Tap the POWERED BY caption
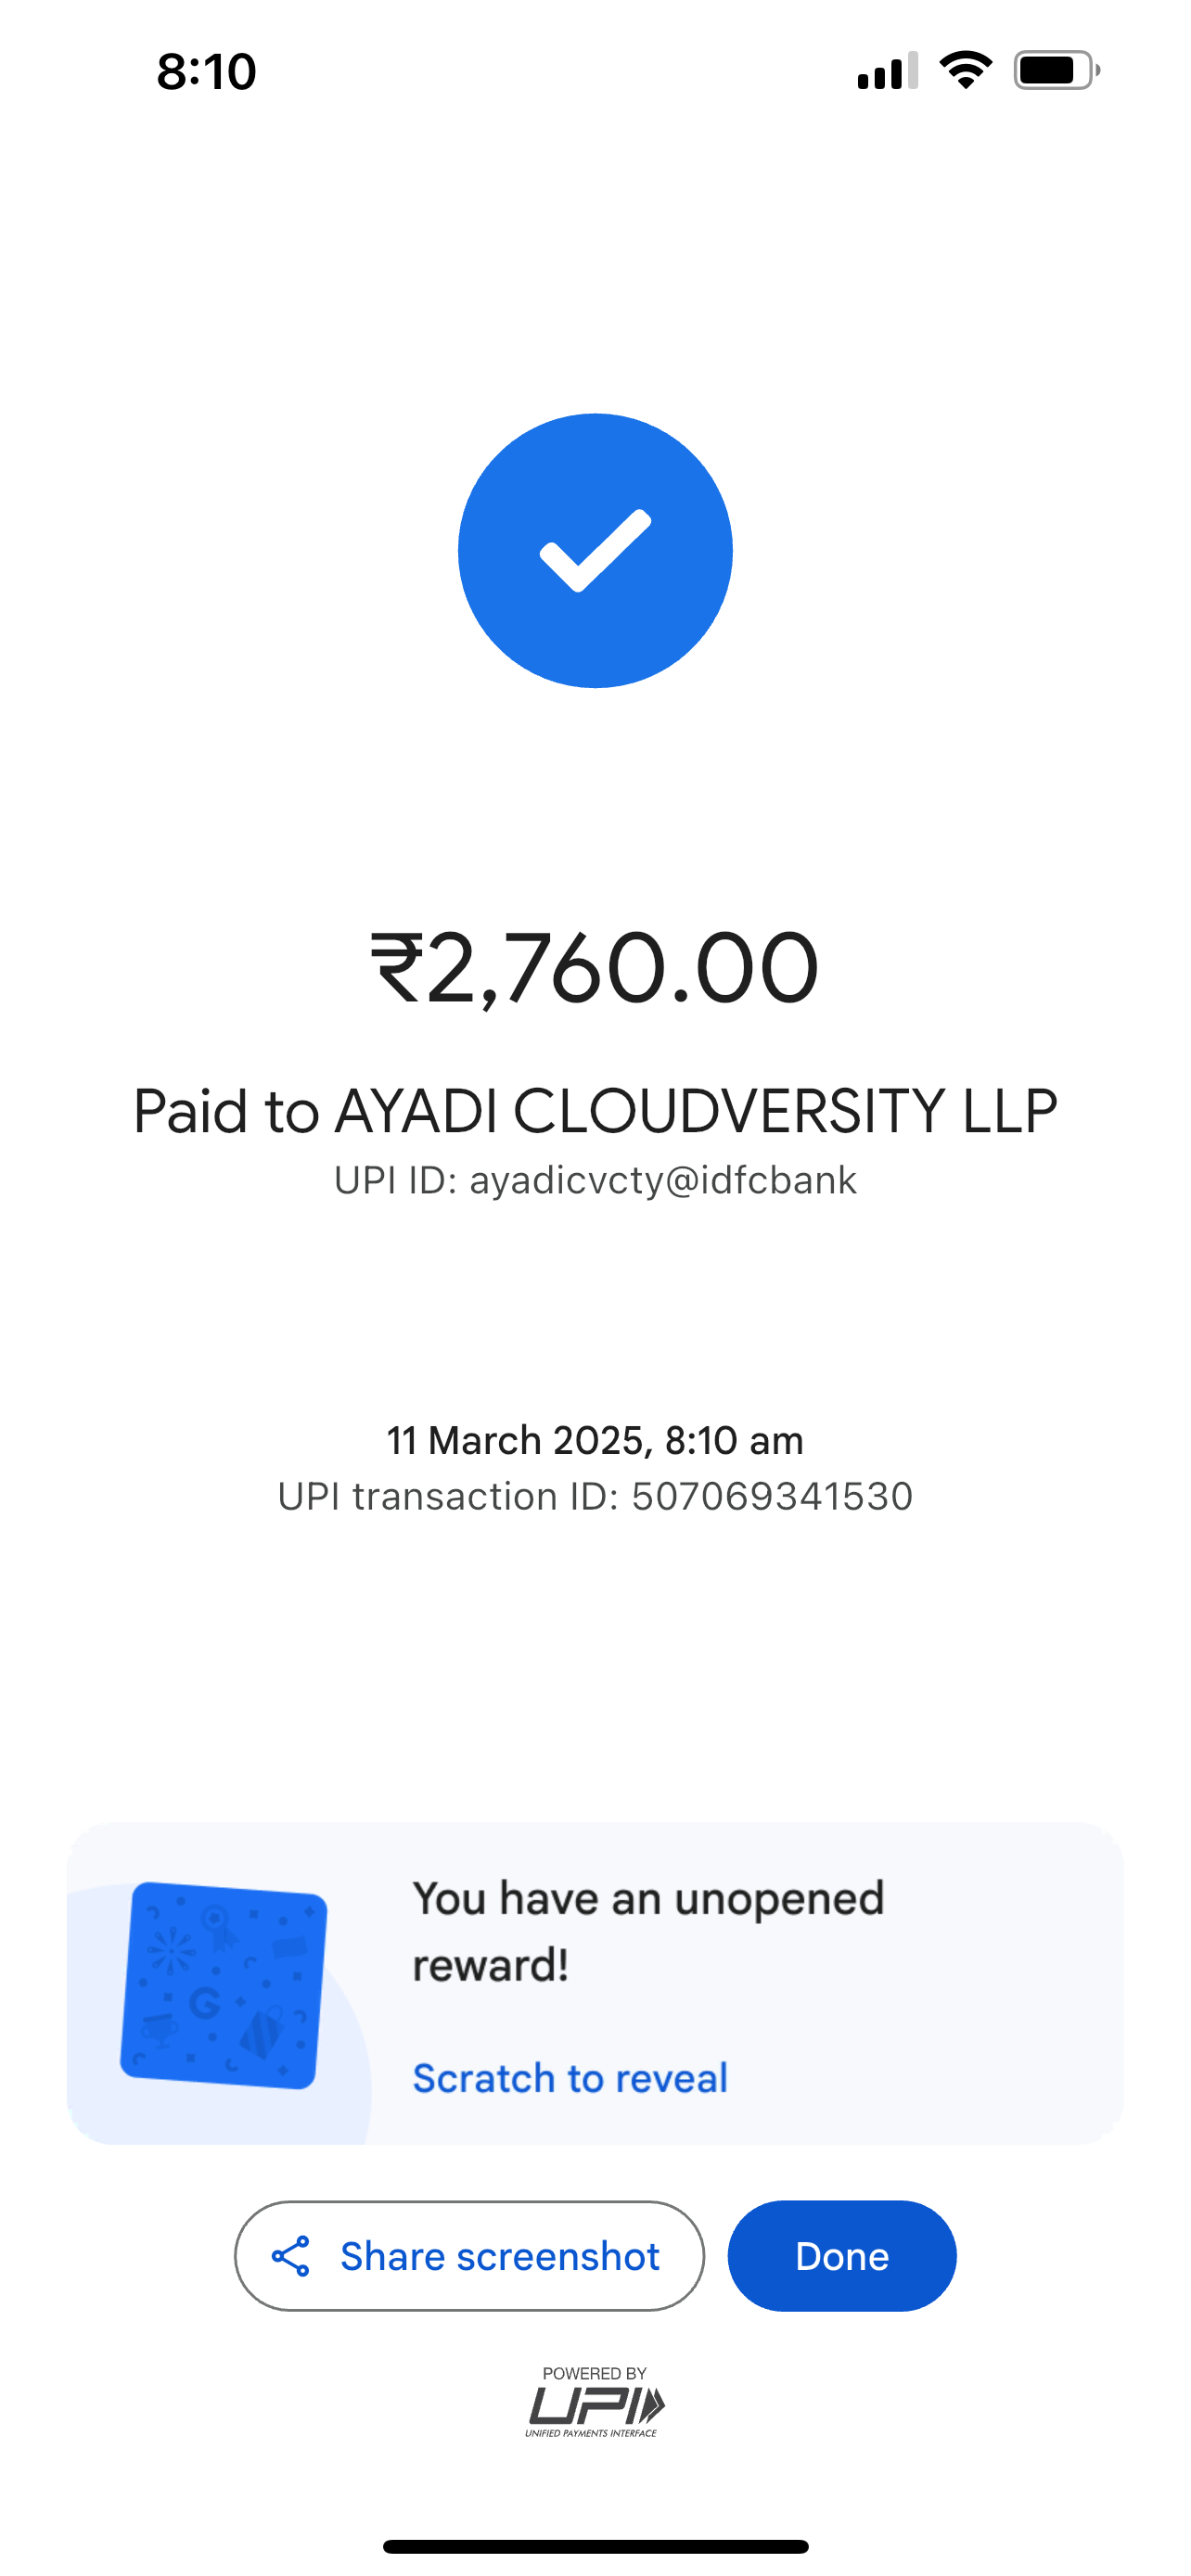The image size is (1191, 2576). tap(594, 2373)
